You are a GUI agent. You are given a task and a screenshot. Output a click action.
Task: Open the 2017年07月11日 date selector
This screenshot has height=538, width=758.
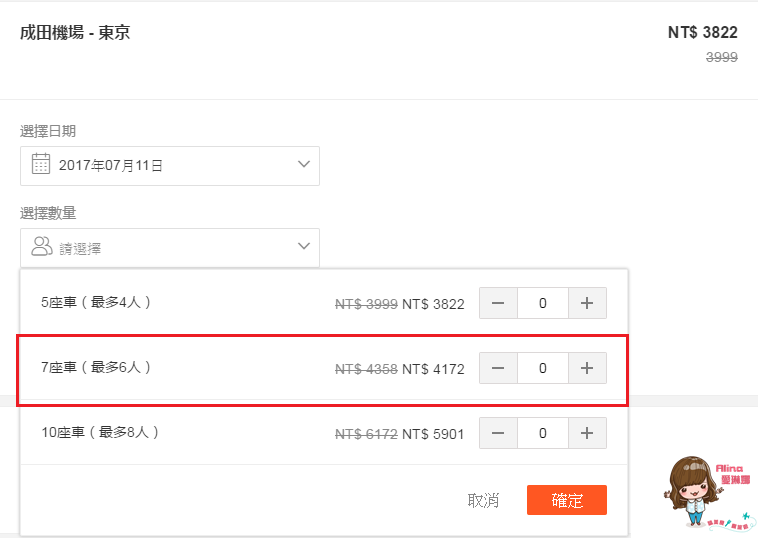[x=170, y=166]
